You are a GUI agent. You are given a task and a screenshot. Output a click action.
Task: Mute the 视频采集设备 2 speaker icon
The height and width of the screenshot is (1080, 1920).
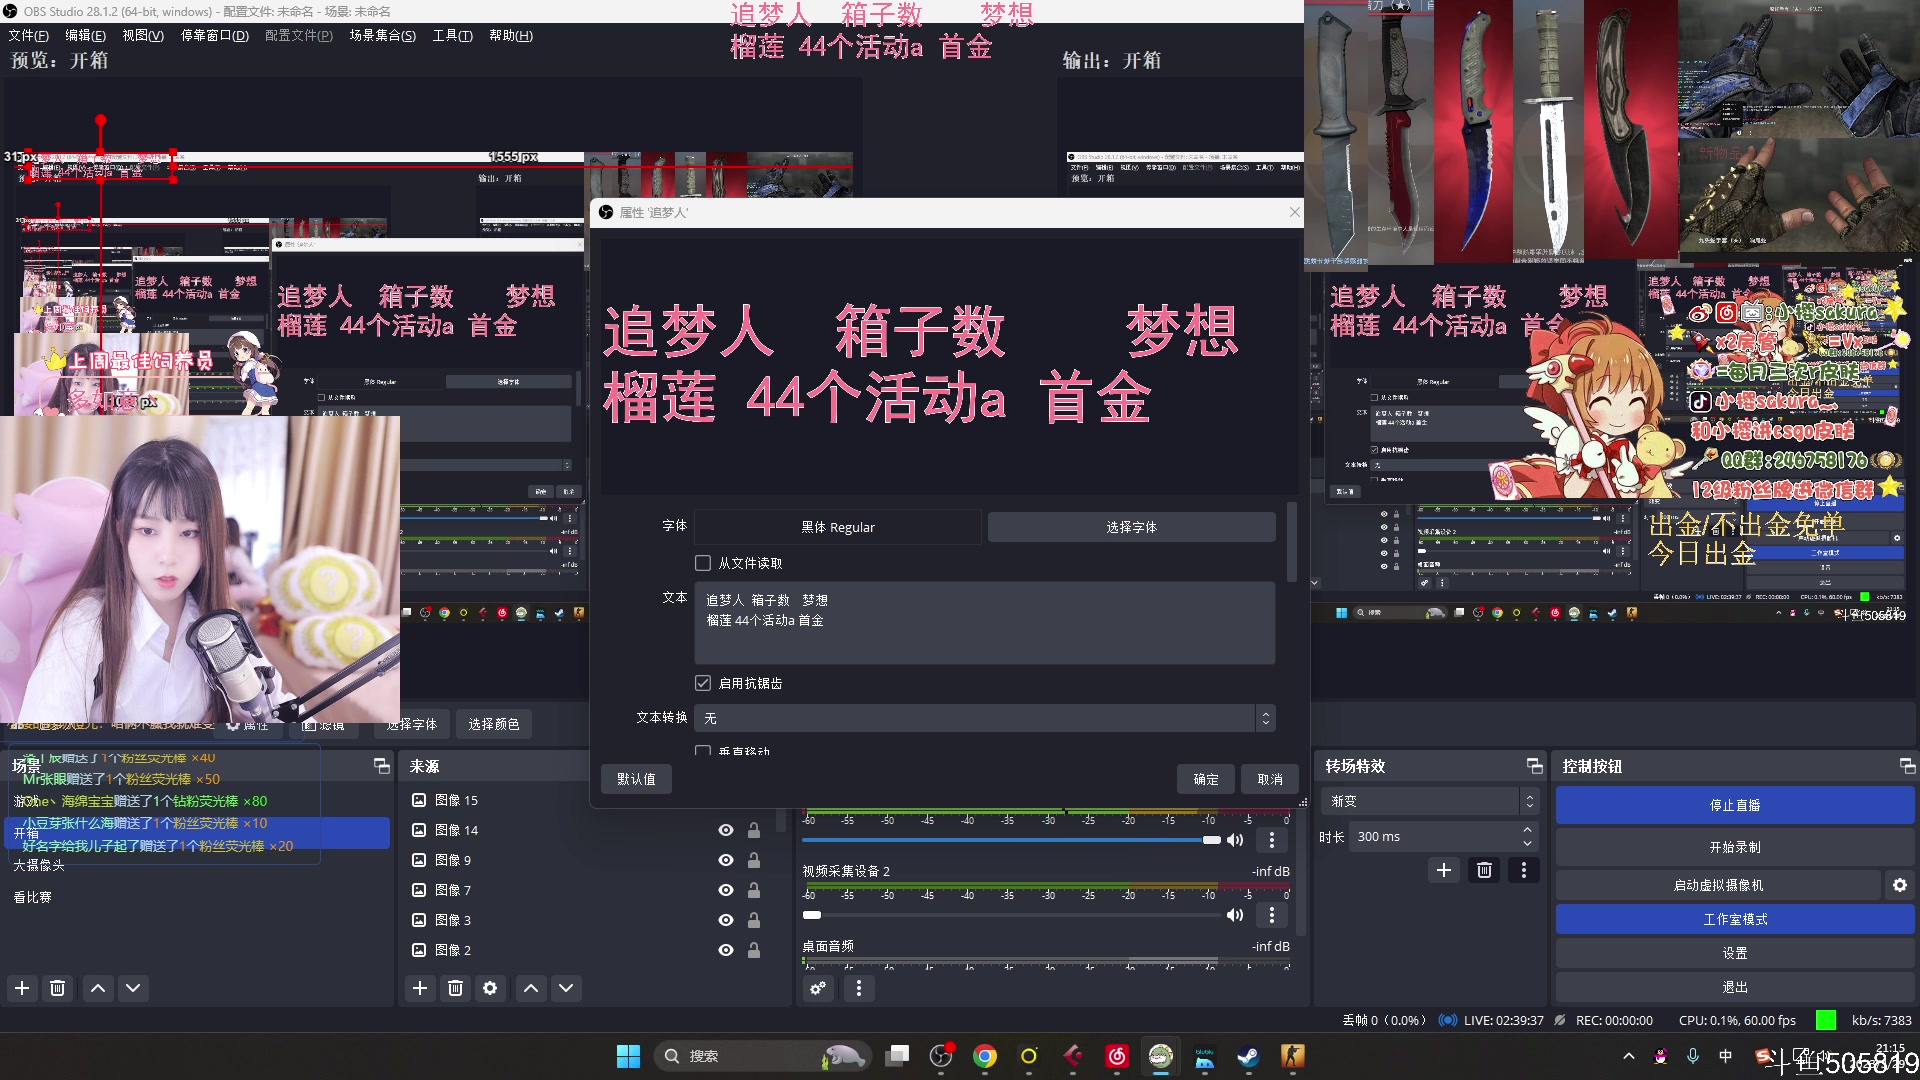(1235, 915)
